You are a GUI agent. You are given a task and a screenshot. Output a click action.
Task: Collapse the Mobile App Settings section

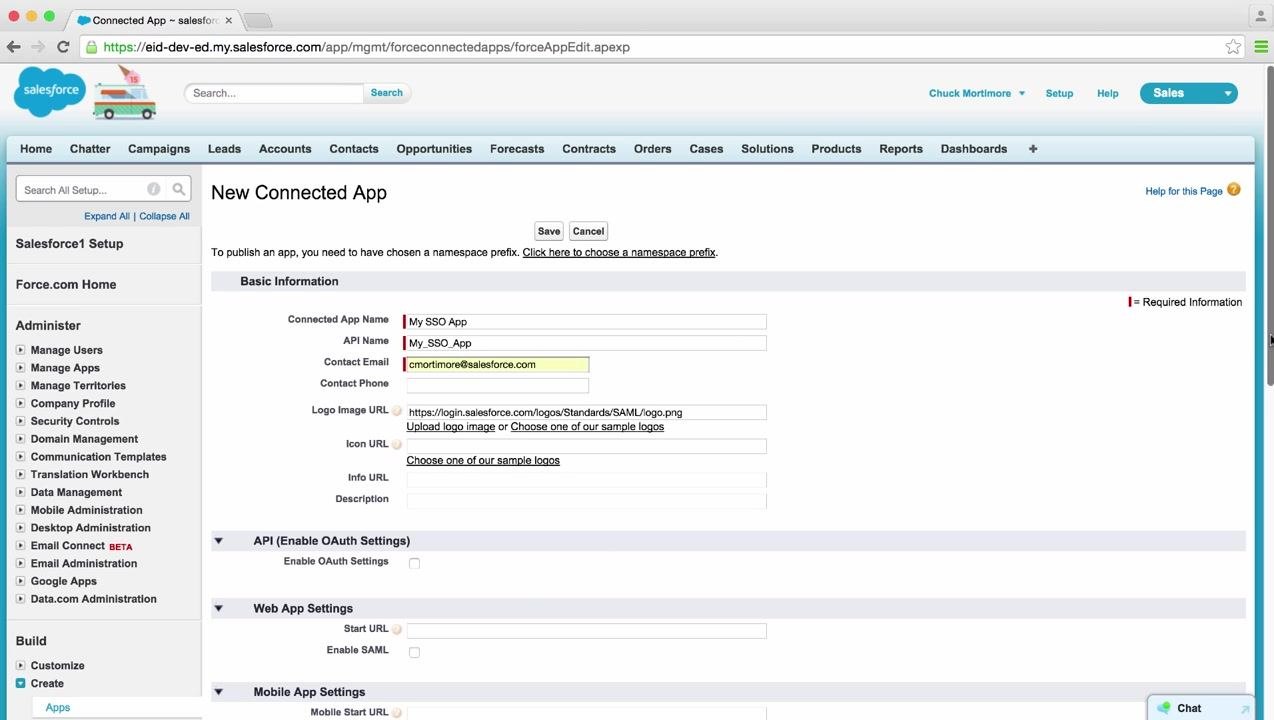click(x=218, y=692)
